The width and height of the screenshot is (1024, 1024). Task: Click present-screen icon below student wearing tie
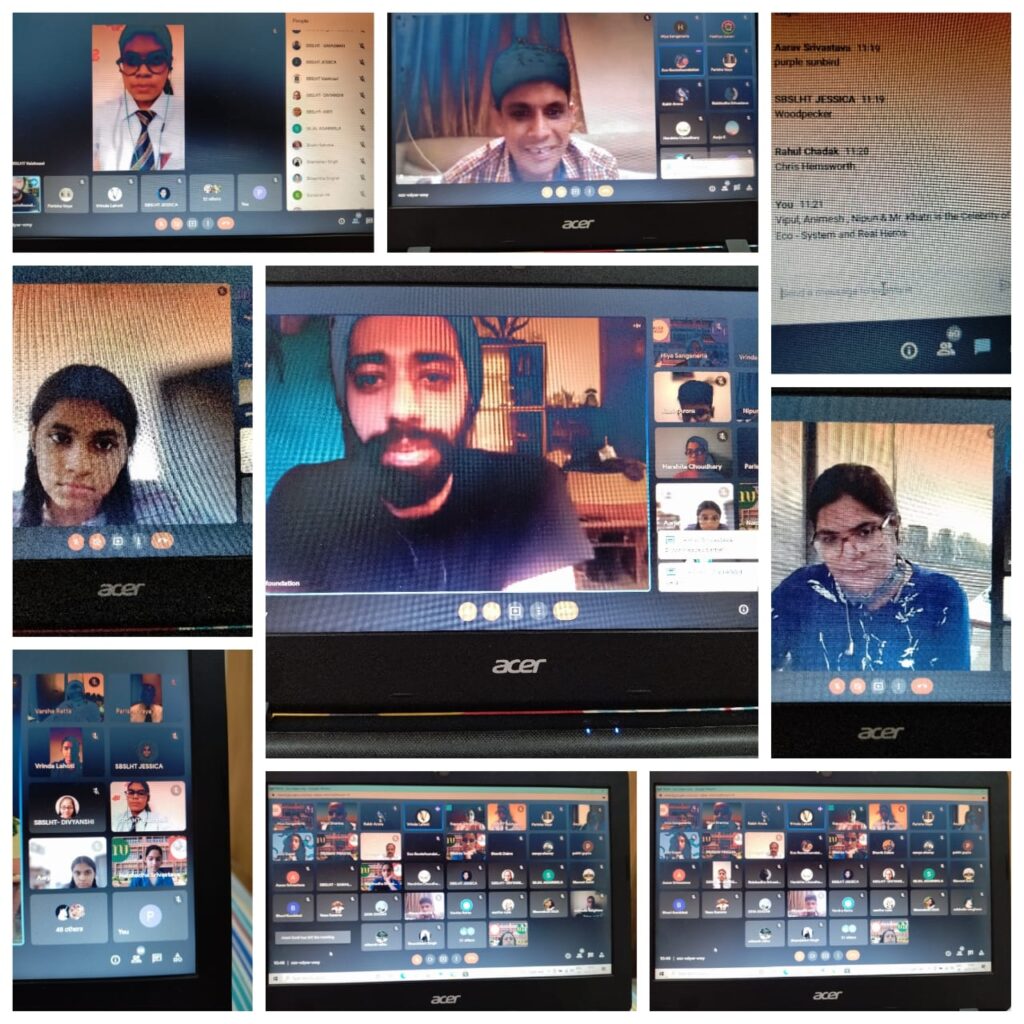[x=193, y=223]
